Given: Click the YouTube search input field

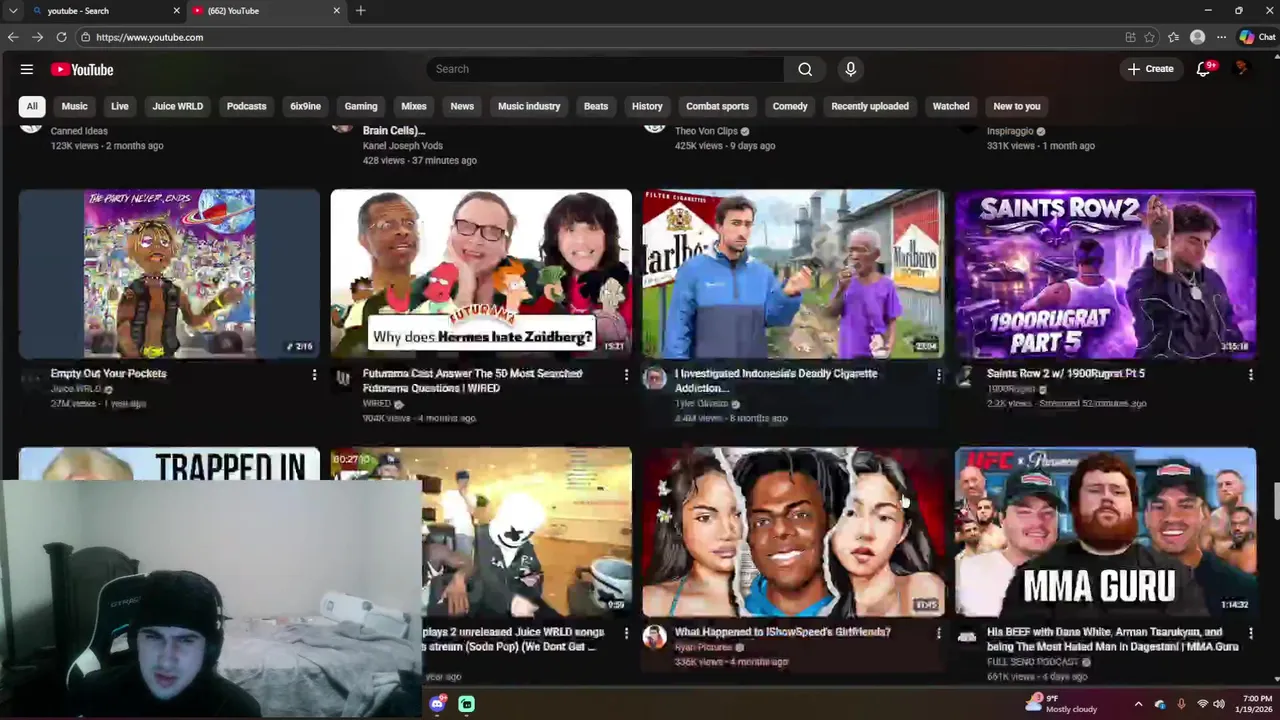Looking at the screenshot, I should coord(605,69).
